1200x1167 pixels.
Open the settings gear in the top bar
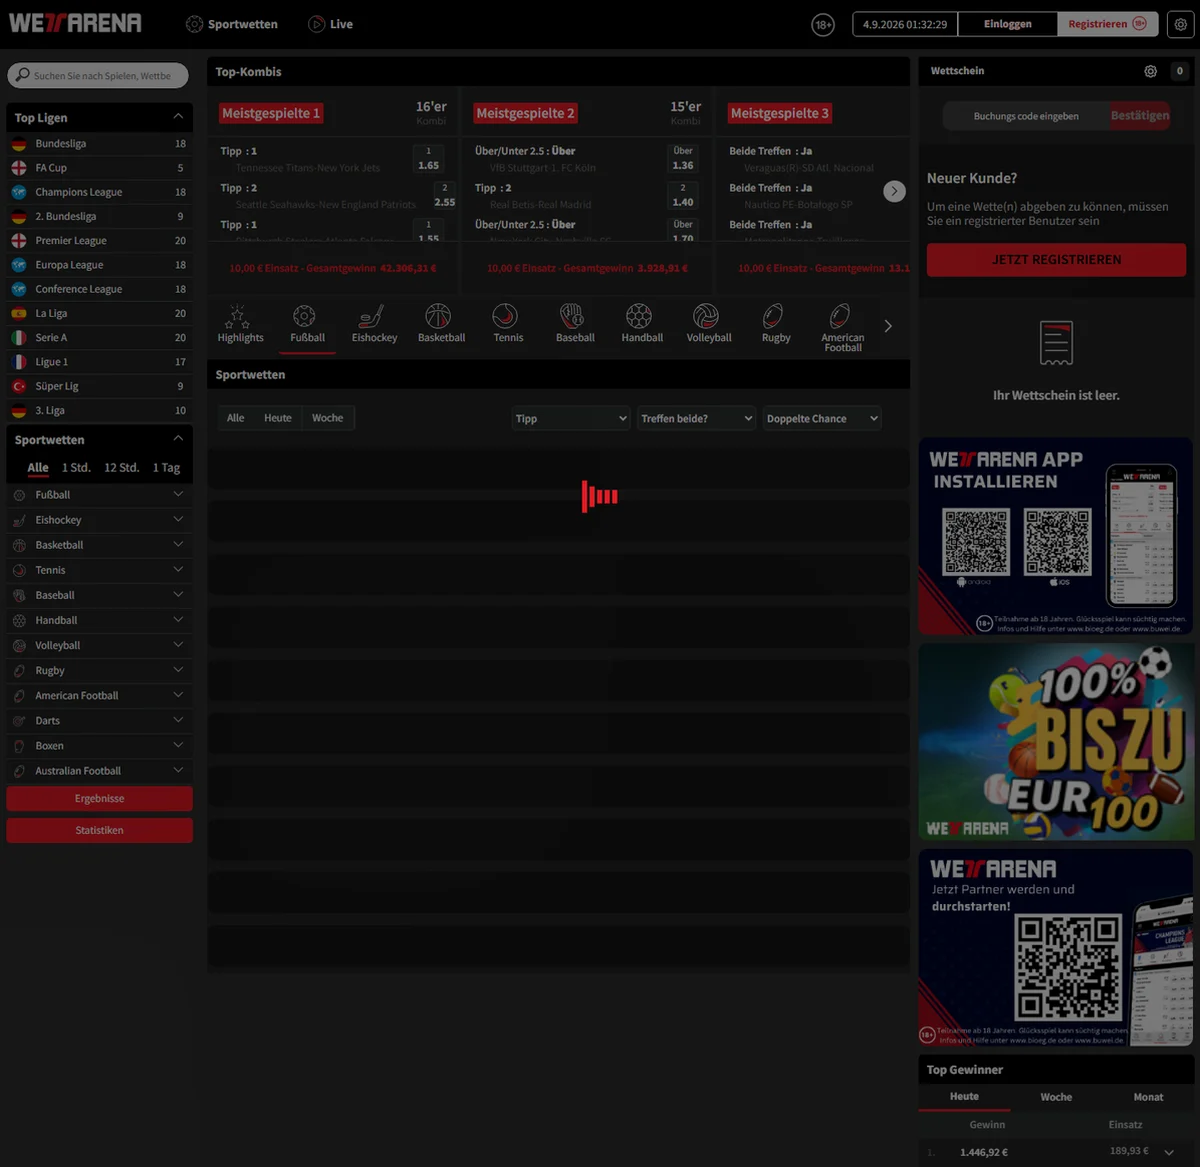(x=1181, y=24)
